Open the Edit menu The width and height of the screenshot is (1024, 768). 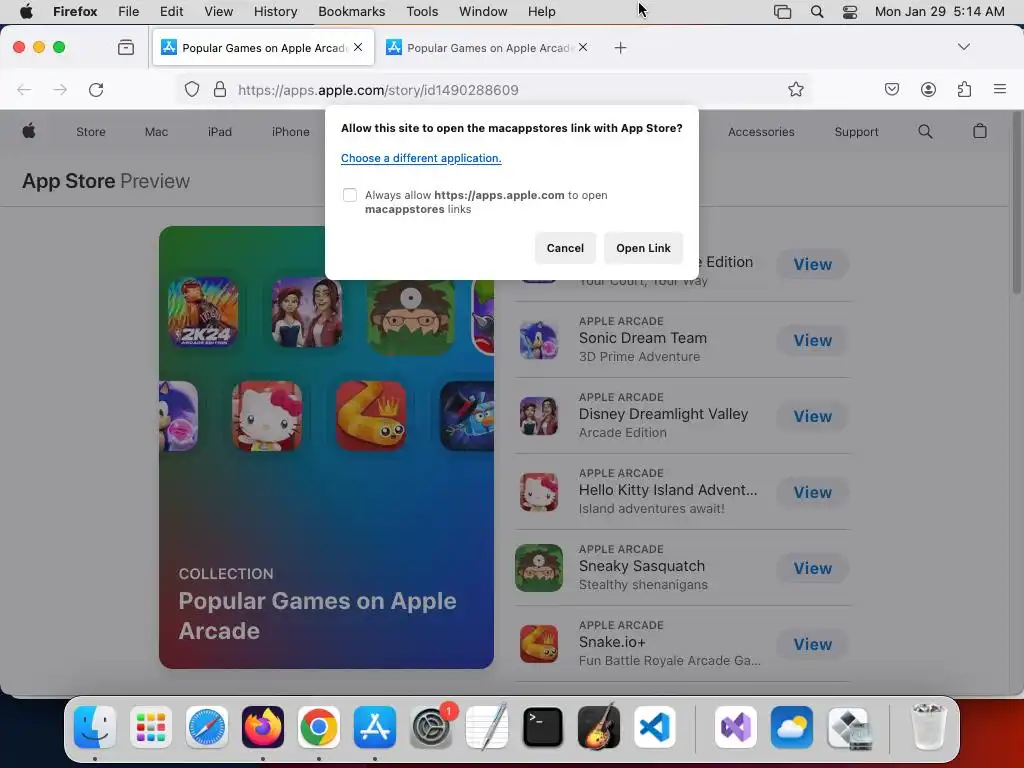[171, 12]
